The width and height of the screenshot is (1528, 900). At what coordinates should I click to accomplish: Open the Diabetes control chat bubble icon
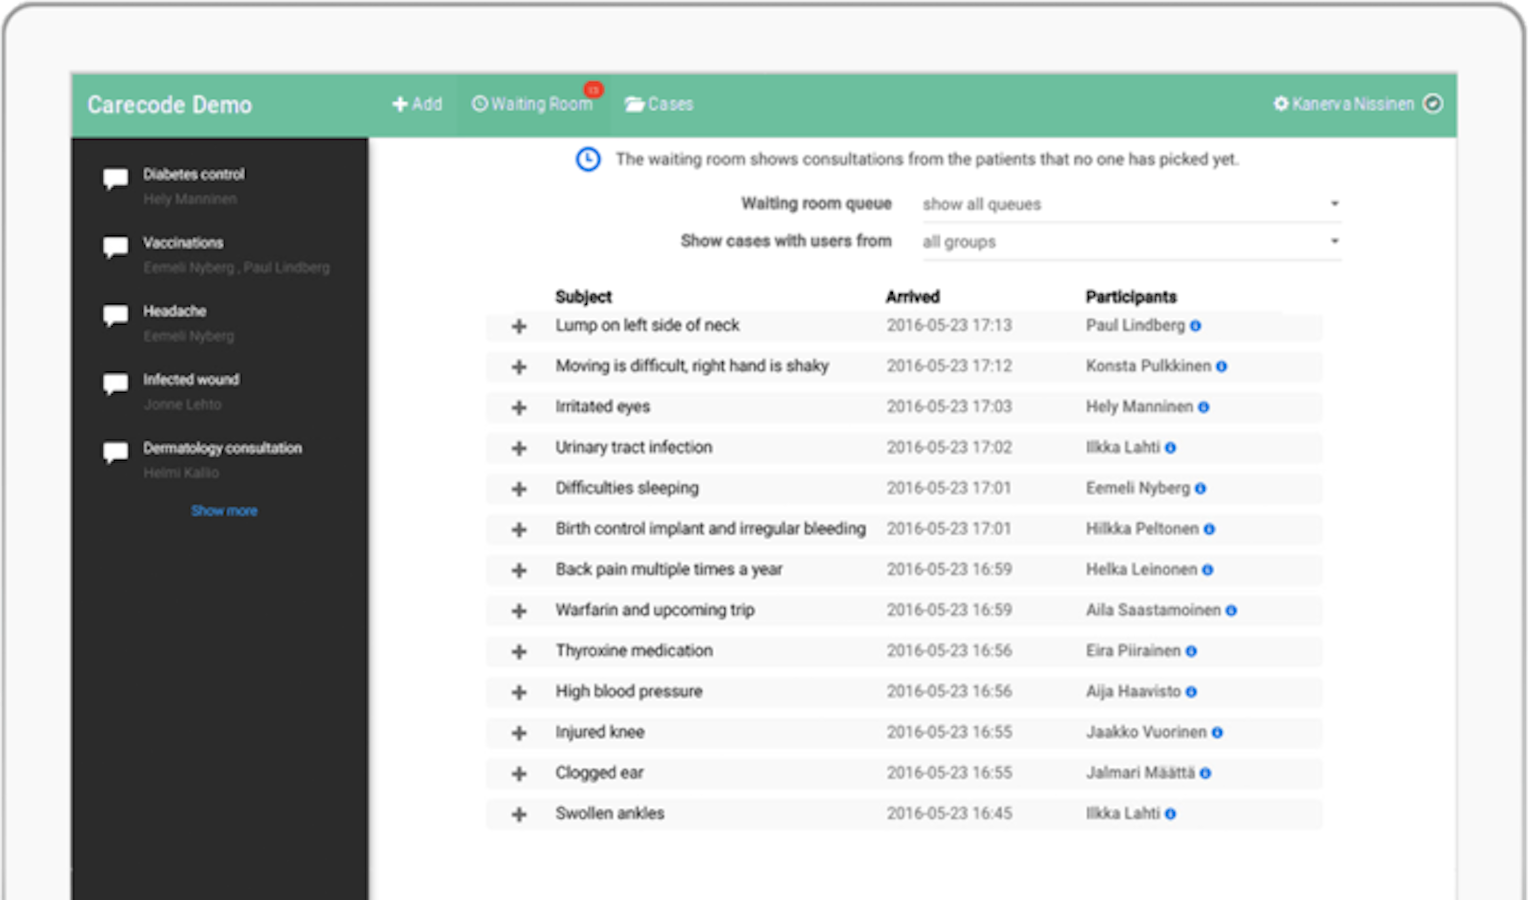point(115,179)
